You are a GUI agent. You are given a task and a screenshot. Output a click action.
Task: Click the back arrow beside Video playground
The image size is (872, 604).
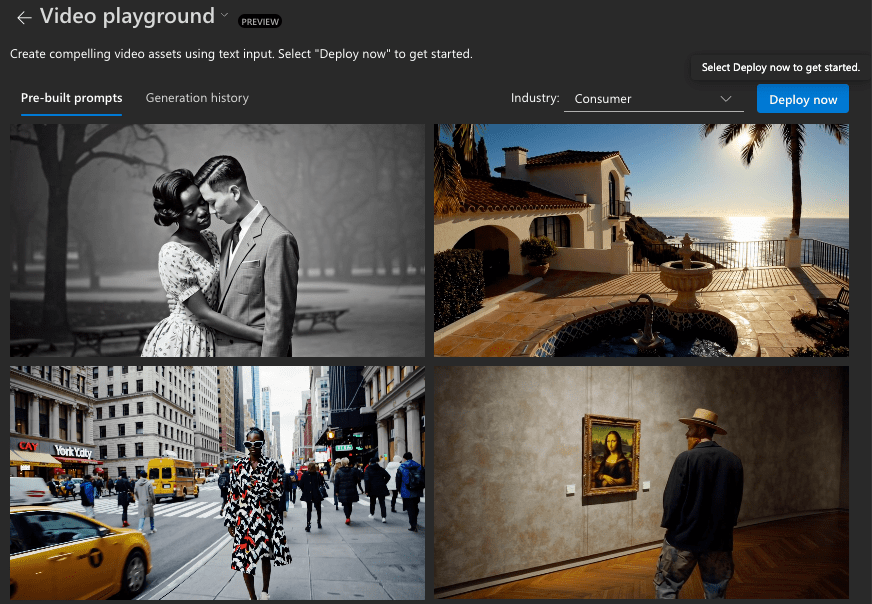pos(24,18)
